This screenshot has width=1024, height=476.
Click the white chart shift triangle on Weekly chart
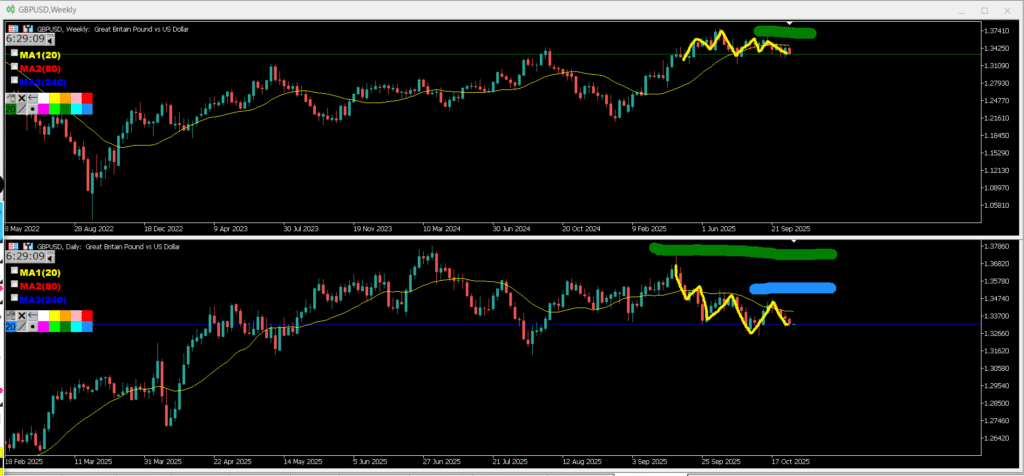click(x=790, y=22)
